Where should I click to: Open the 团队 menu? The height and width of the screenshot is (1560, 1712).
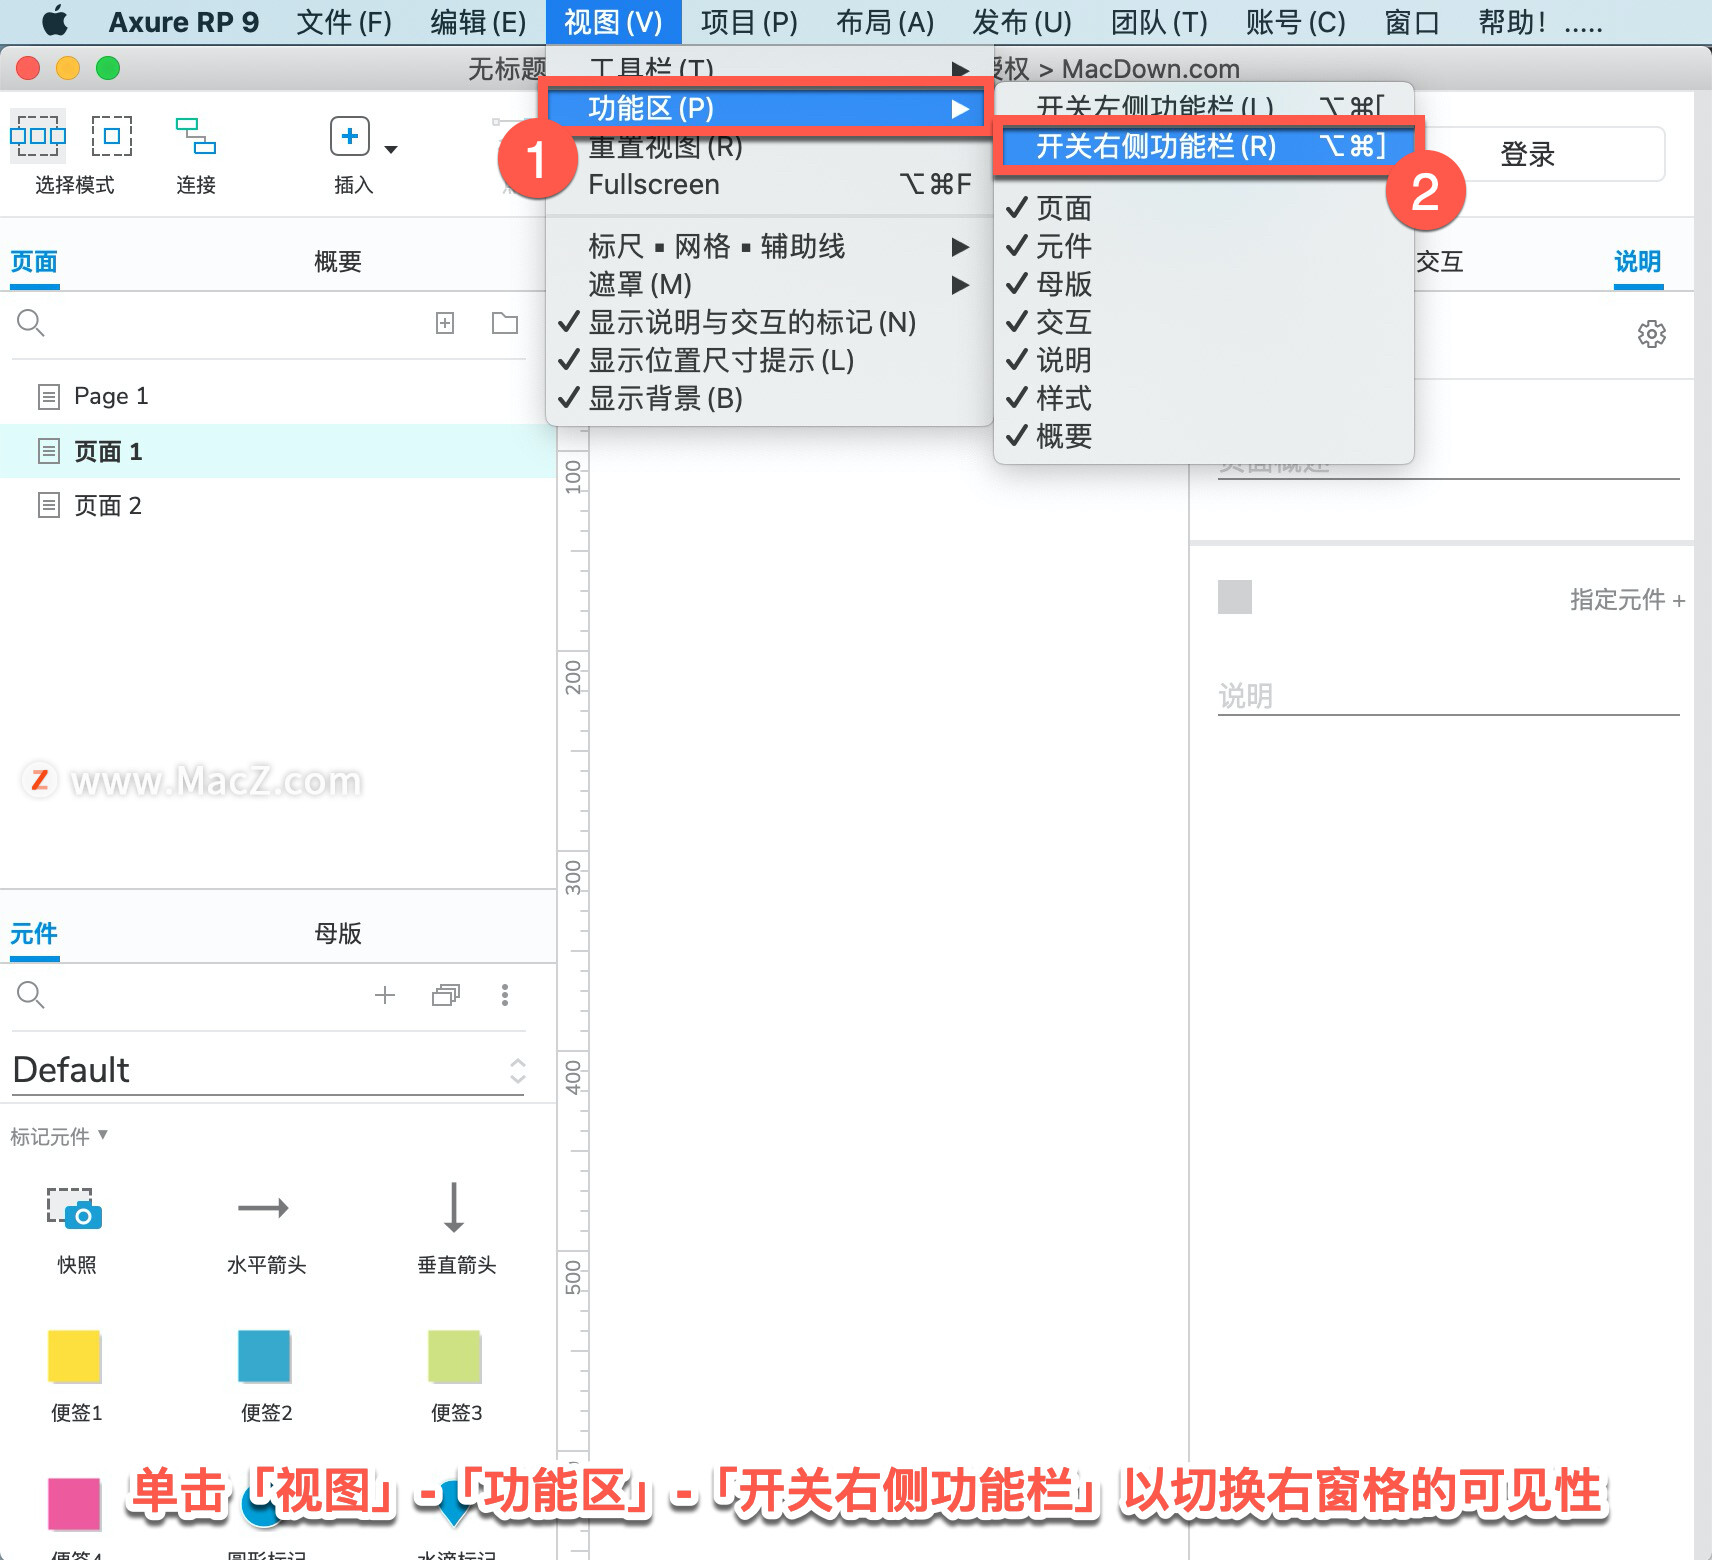[x=1159, y=21]
